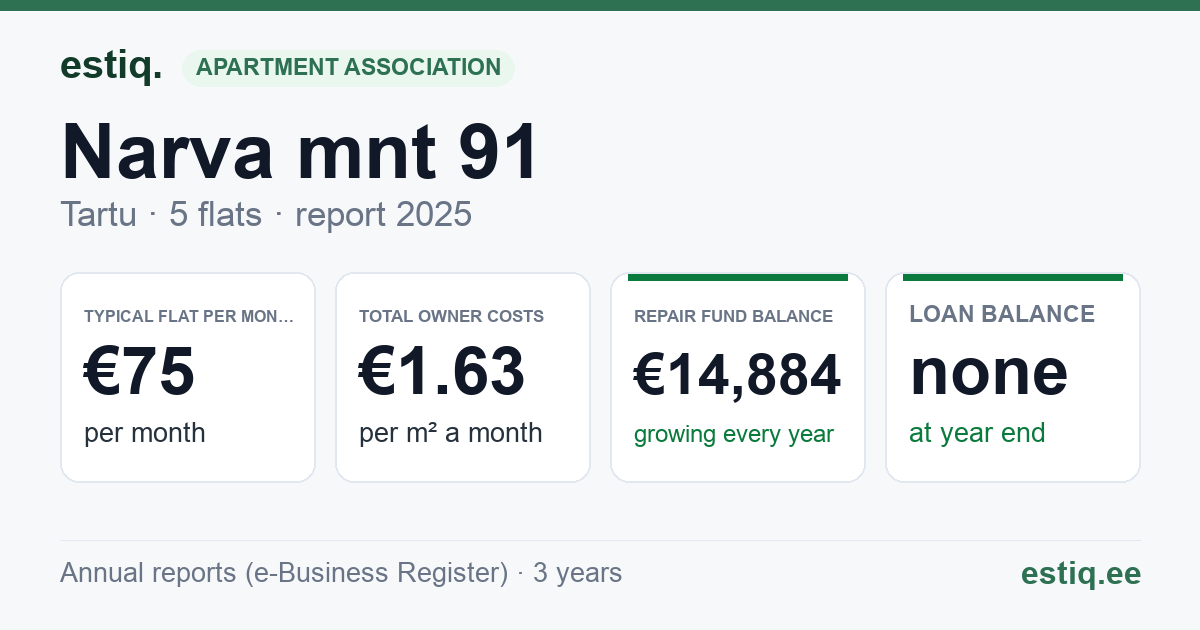Image resolution: width=1200 pixels, height=630 pixels.
Task: Click the €1.63 value
Action: pos(442,372)
